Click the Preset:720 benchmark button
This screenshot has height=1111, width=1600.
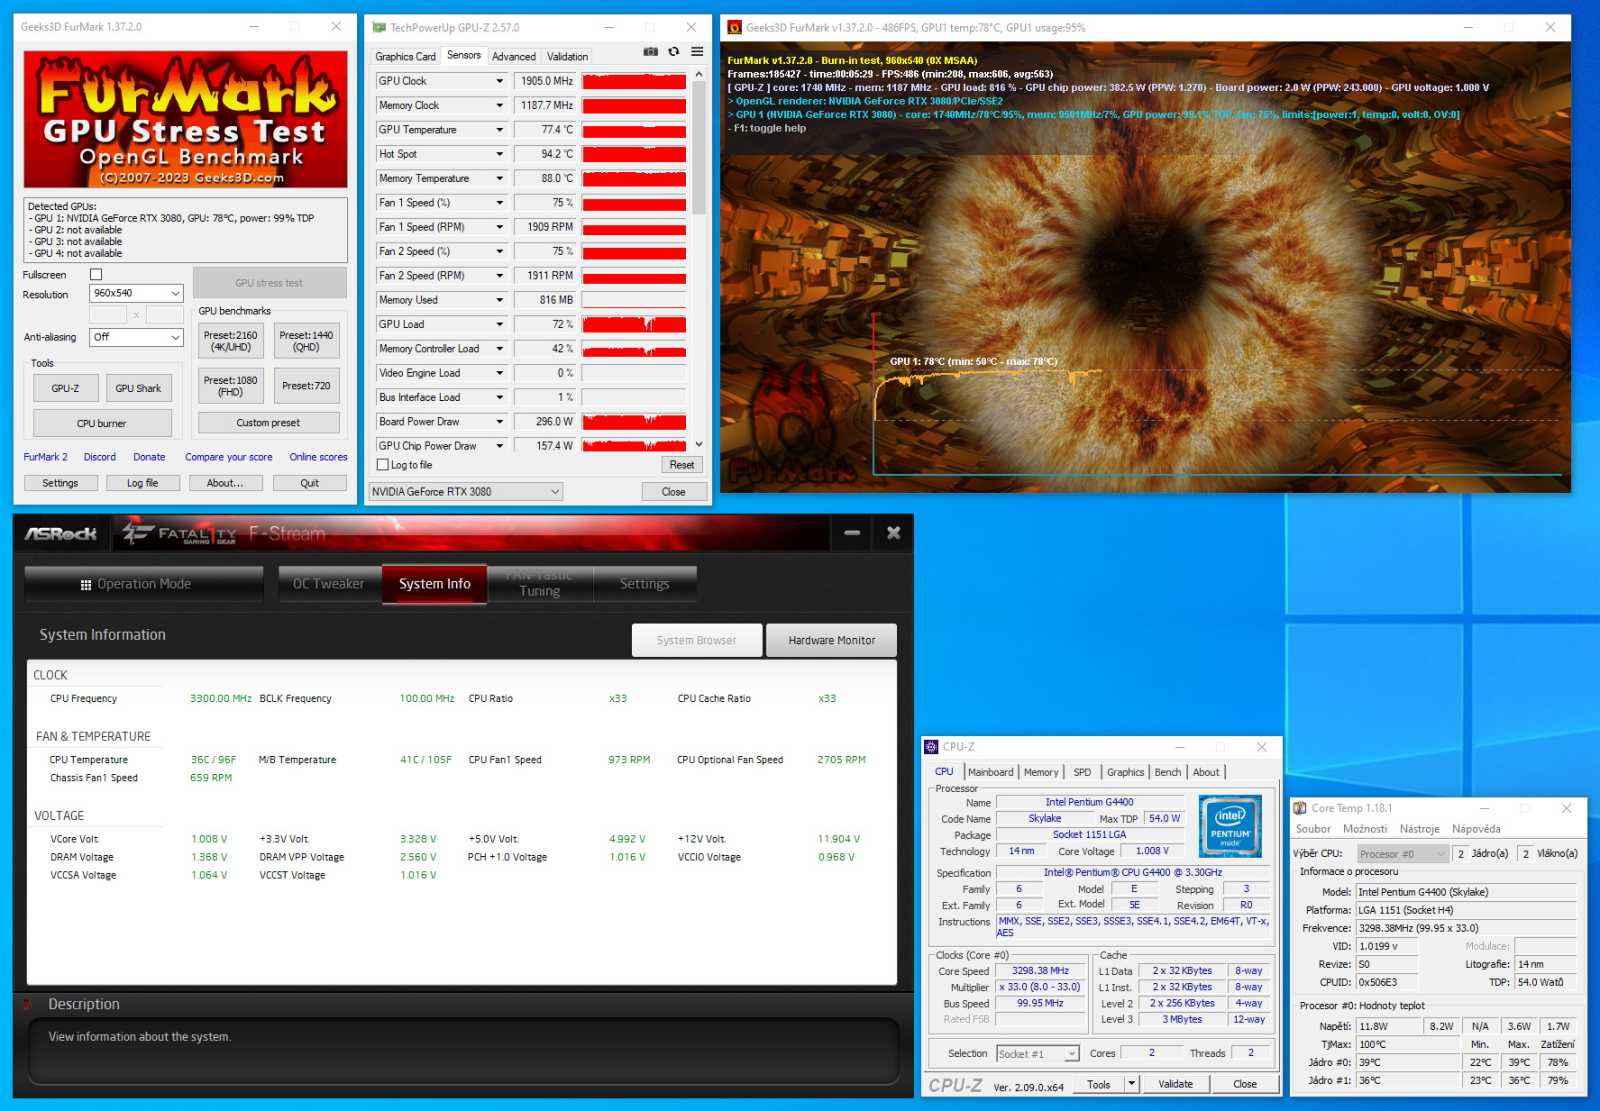[x=306, y=386]
